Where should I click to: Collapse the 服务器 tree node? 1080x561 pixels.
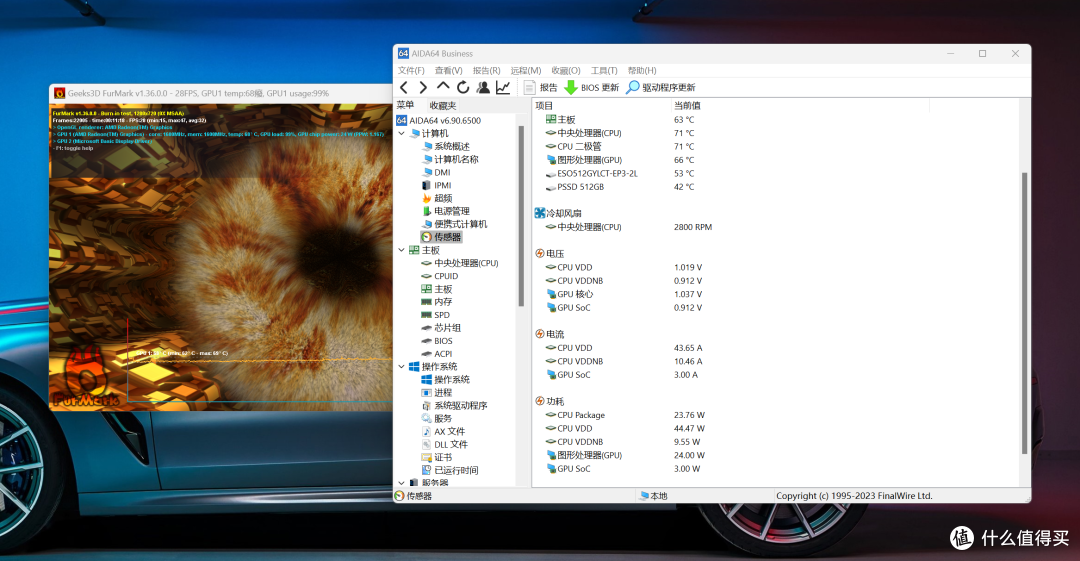(402, 482)
